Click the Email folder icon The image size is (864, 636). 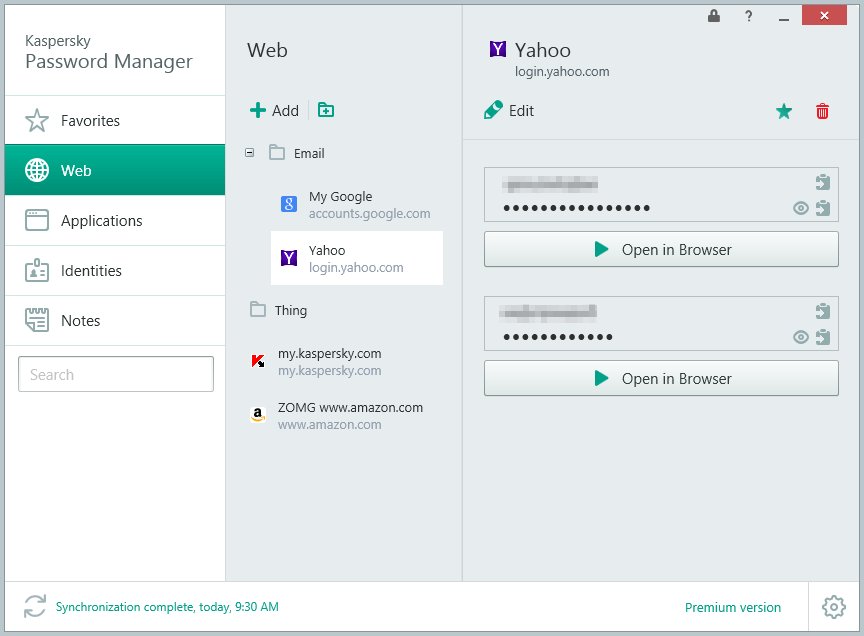(x=277, y=152)
